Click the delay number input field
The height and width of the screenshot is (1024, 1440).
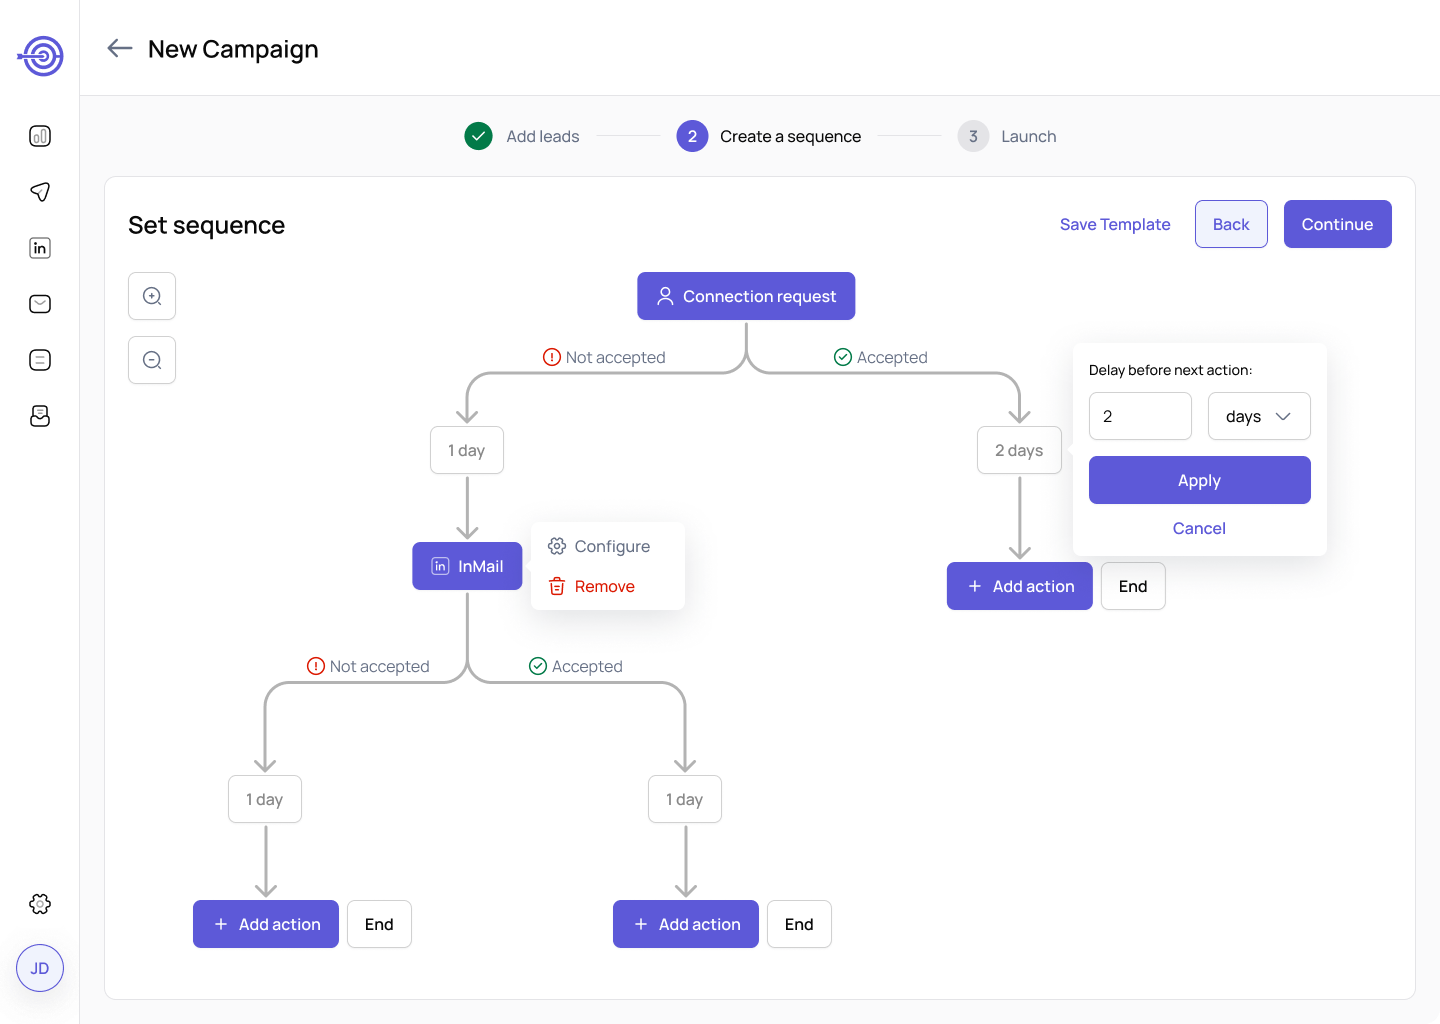(x=1140, y=416)
